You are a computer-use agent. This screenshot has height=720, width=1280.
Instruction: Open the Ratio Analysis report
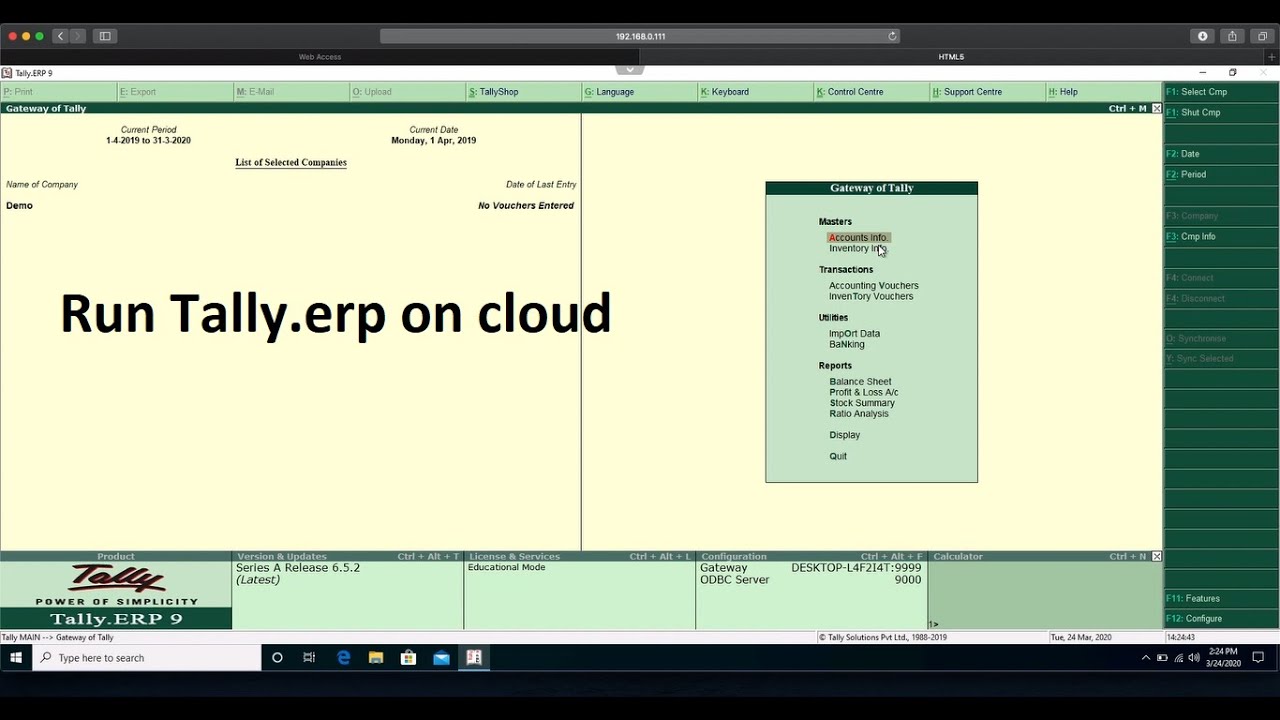858,414
